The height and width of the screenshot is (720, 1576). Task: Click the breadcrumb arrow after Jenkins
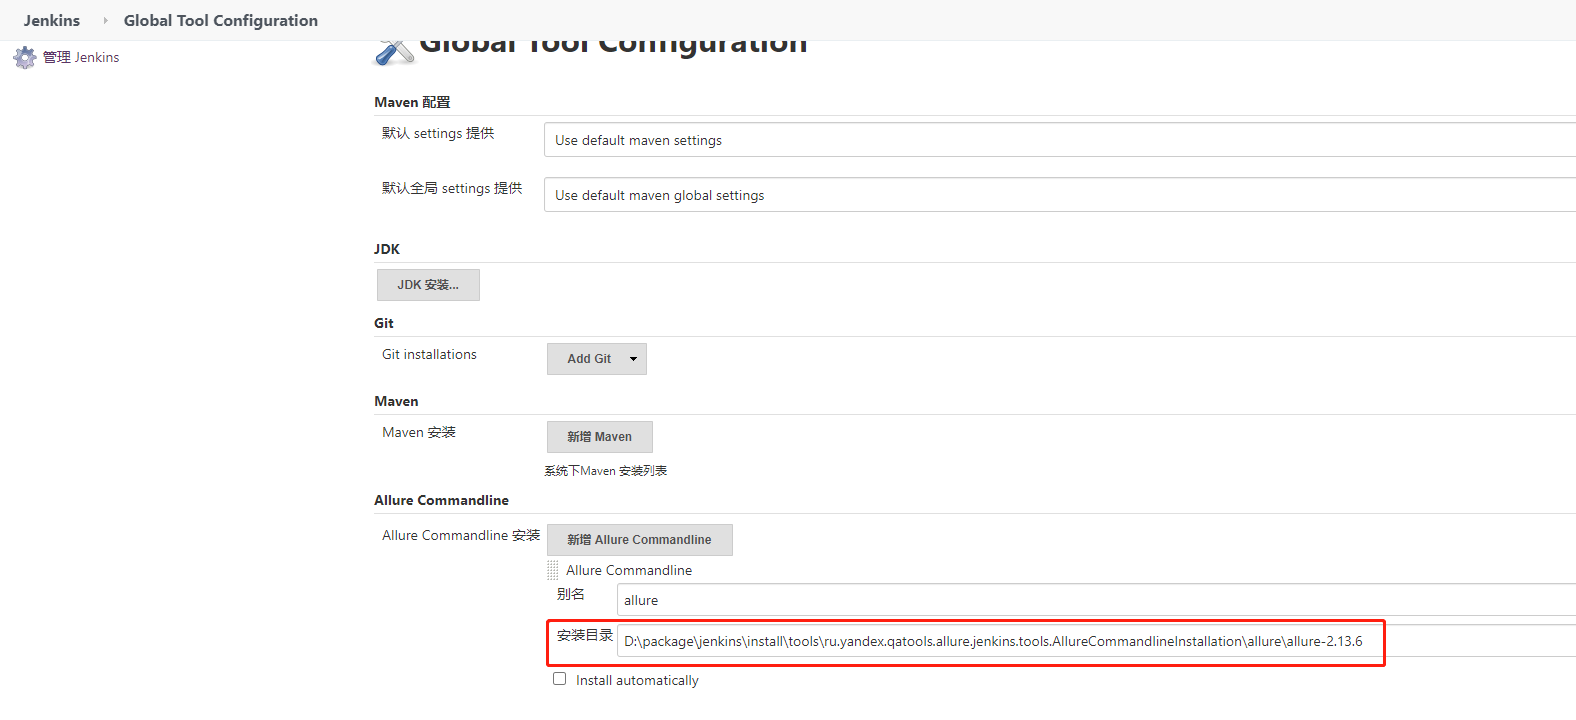(x=105, y=20)
